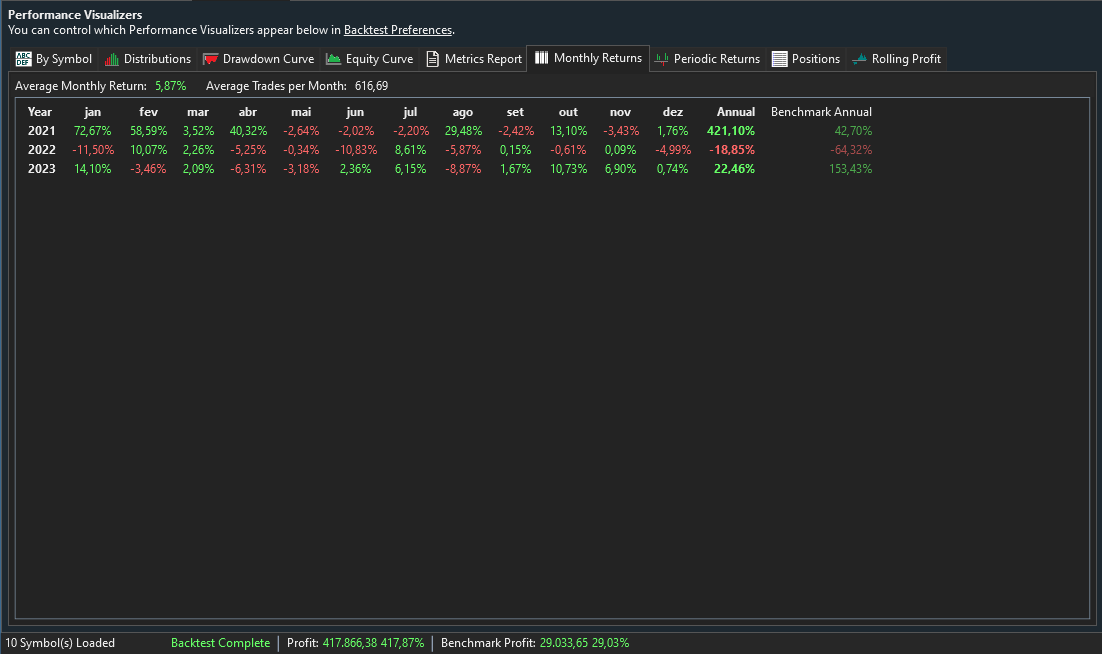
Task: Switch to the Monthly Returns tab
Action: [588, 58]
